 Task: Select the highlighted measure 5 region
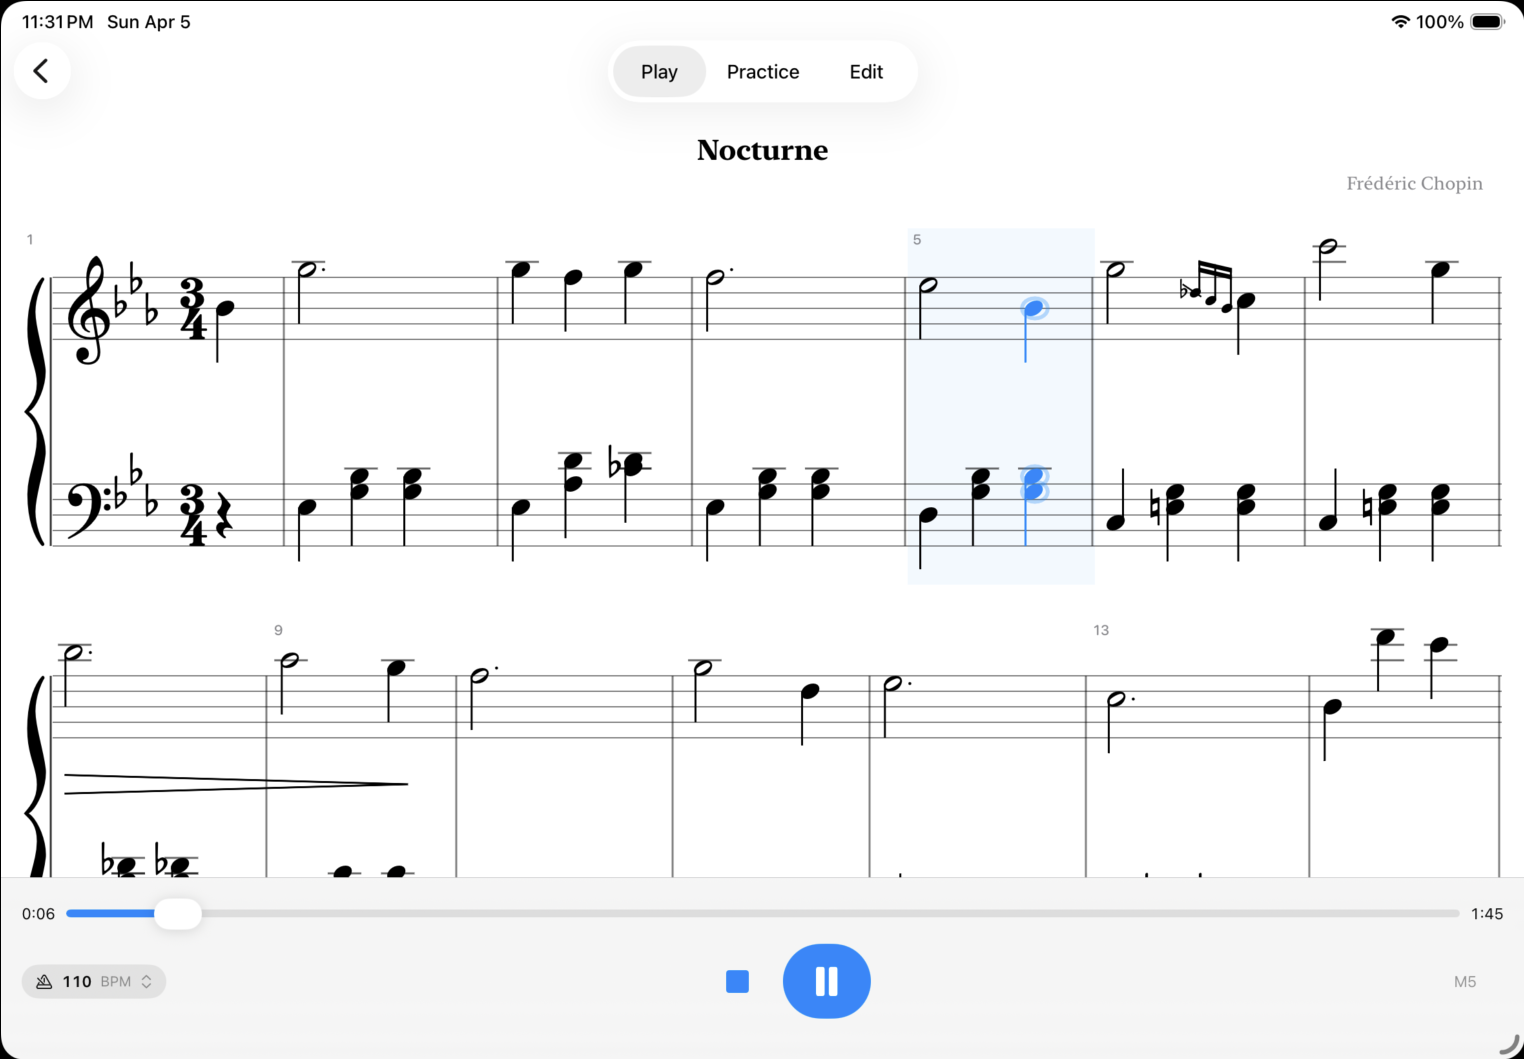[1000, 405]
